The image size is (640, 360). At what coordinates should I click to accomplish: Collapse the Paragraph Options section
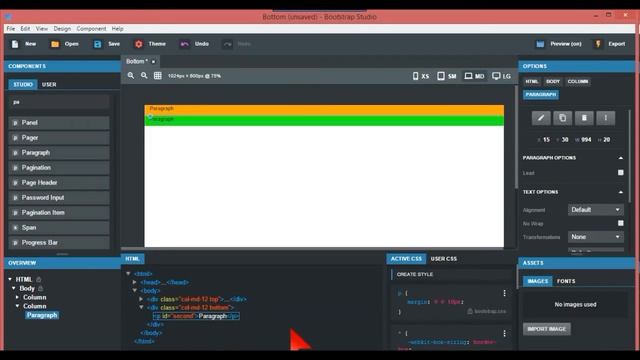(x=620, y=158)
